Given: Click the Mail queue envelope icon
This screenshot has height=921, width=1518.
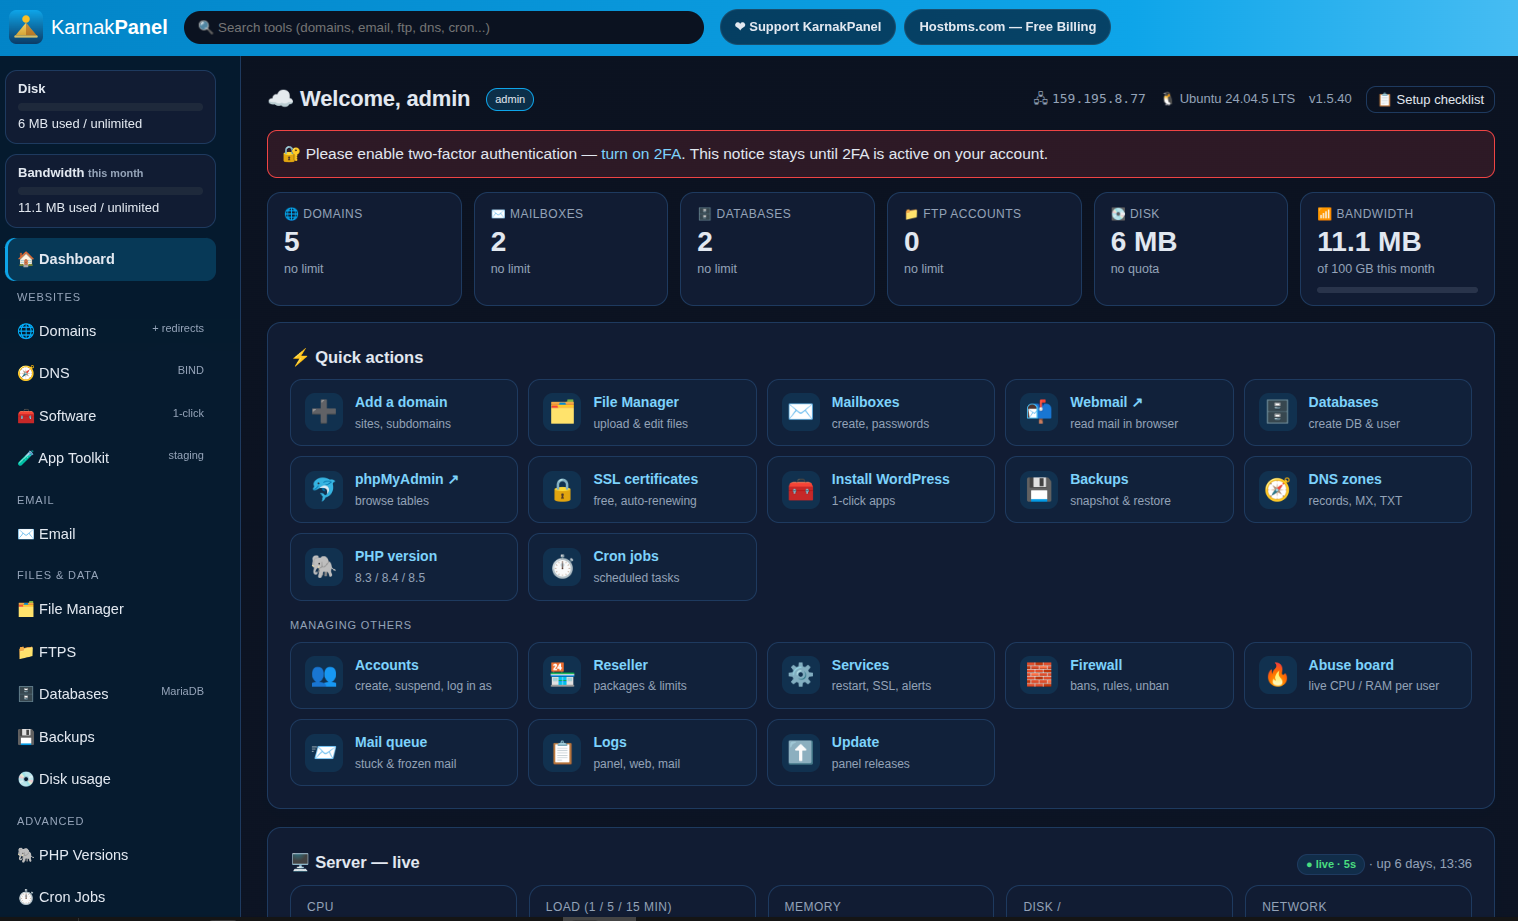Looking at the screenshot, I should [x=324, y=752].
